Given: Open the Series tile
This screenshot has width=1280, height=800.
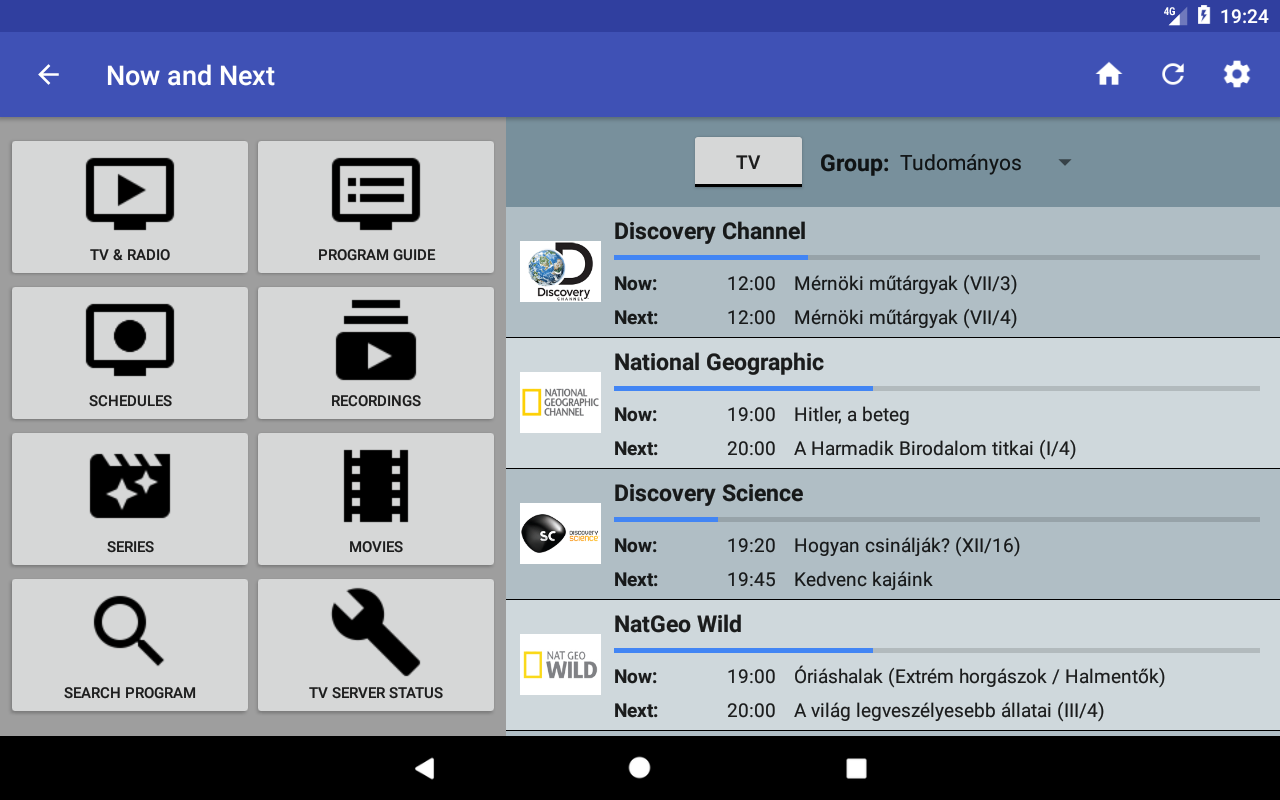Looking at the screenshot, I should click(130, 499).
